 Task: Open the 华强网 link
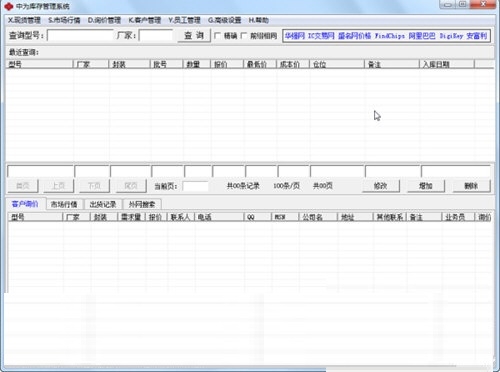(295, 36)
